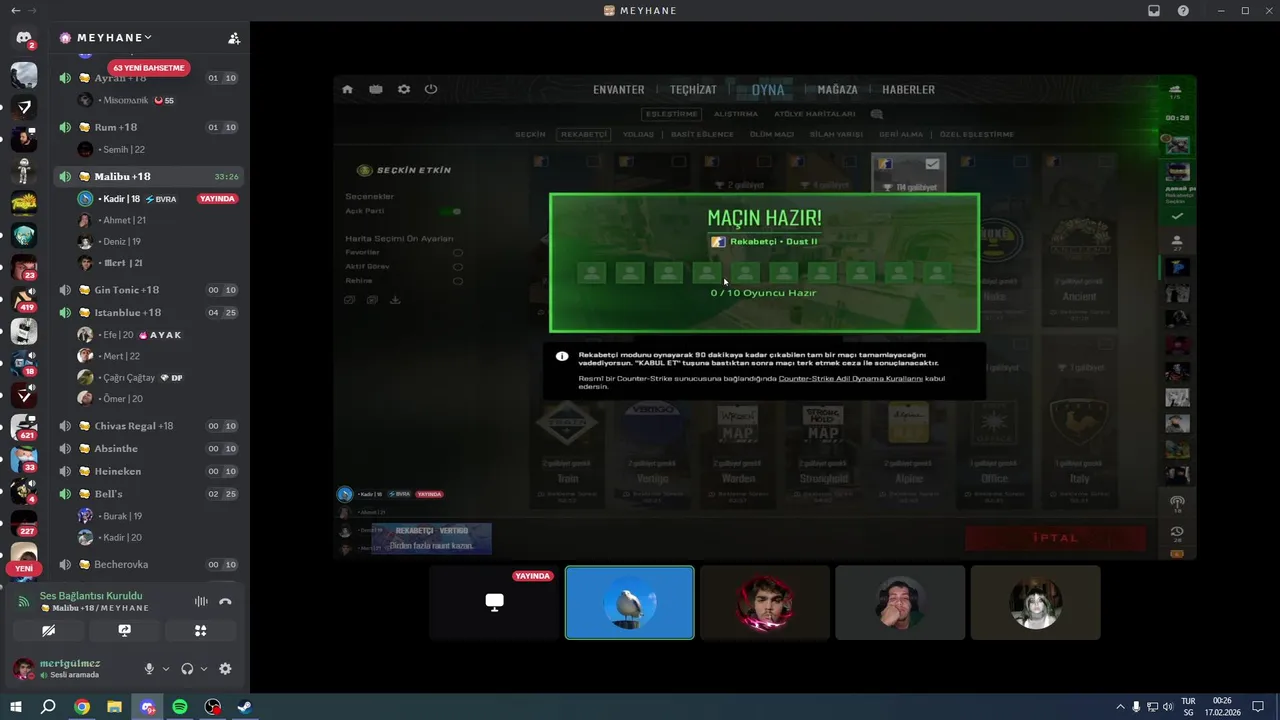Screen dimensions: 1280x720
Task: Click the ENVANTER tab in the stream
Action: point(619,90)
